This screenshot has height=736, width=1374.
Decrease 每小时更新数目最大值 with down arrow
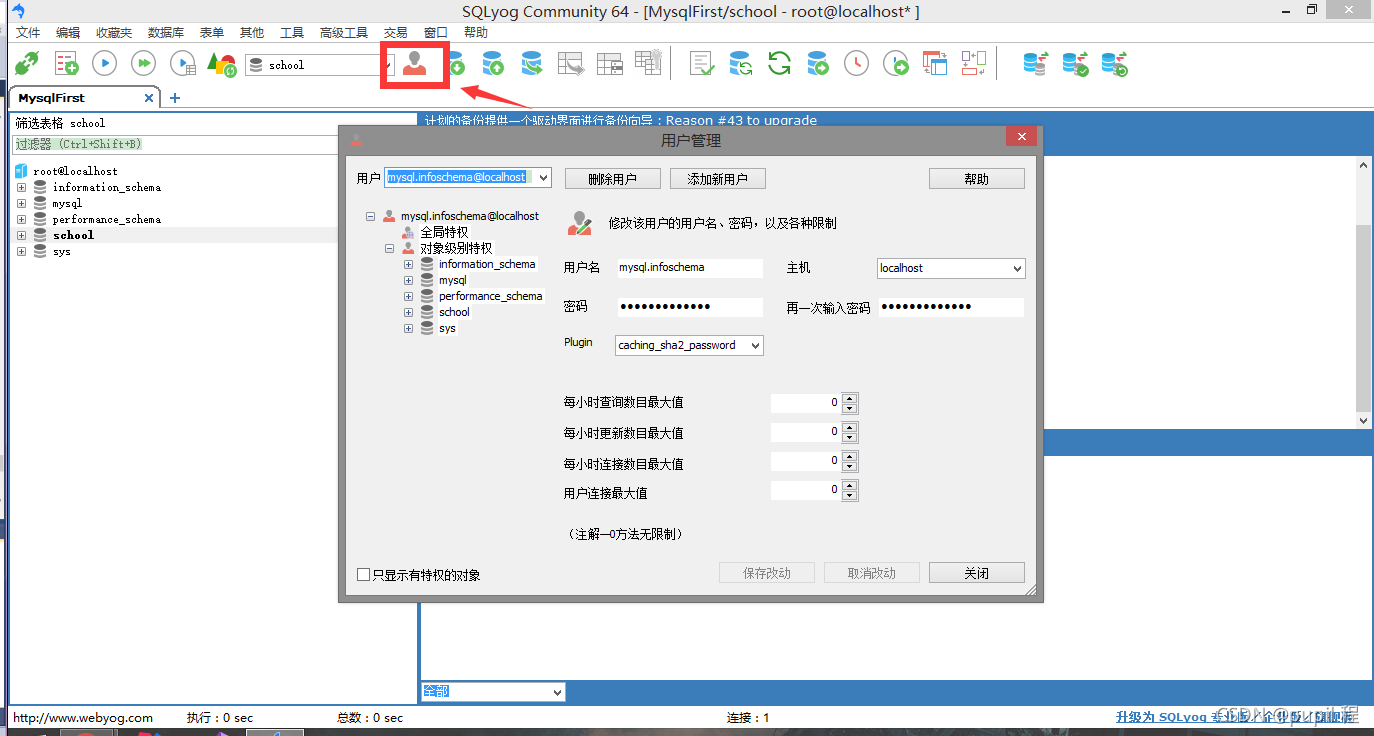(x=850, y=438)
